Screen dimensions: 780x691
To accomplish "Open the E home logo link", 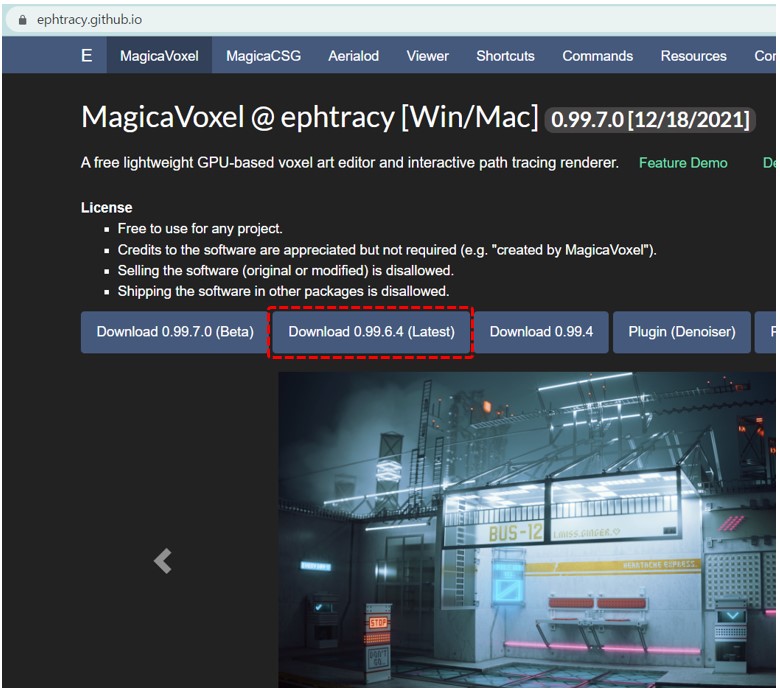I will point(87,55).
